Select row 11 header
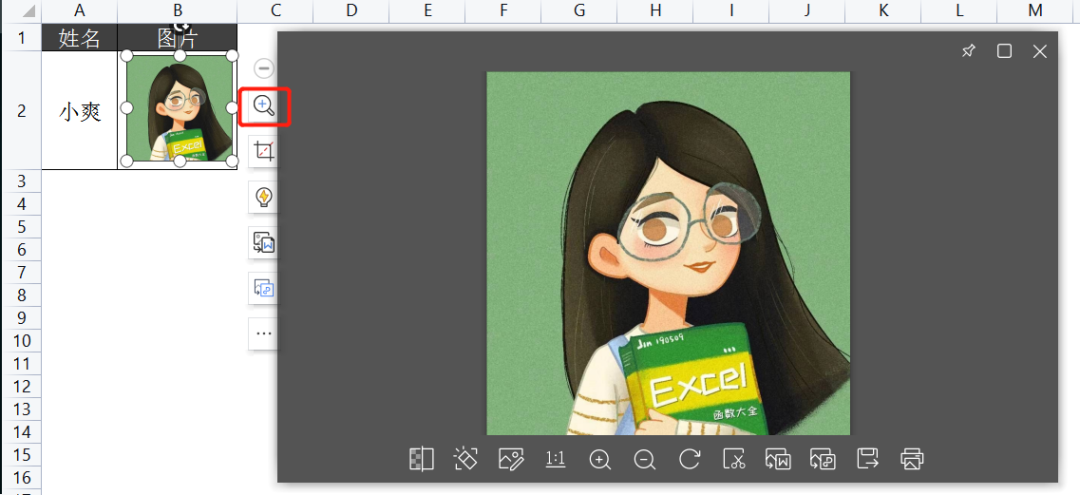Viewport: 1080px width, 495px height. [x=21, y=364]
